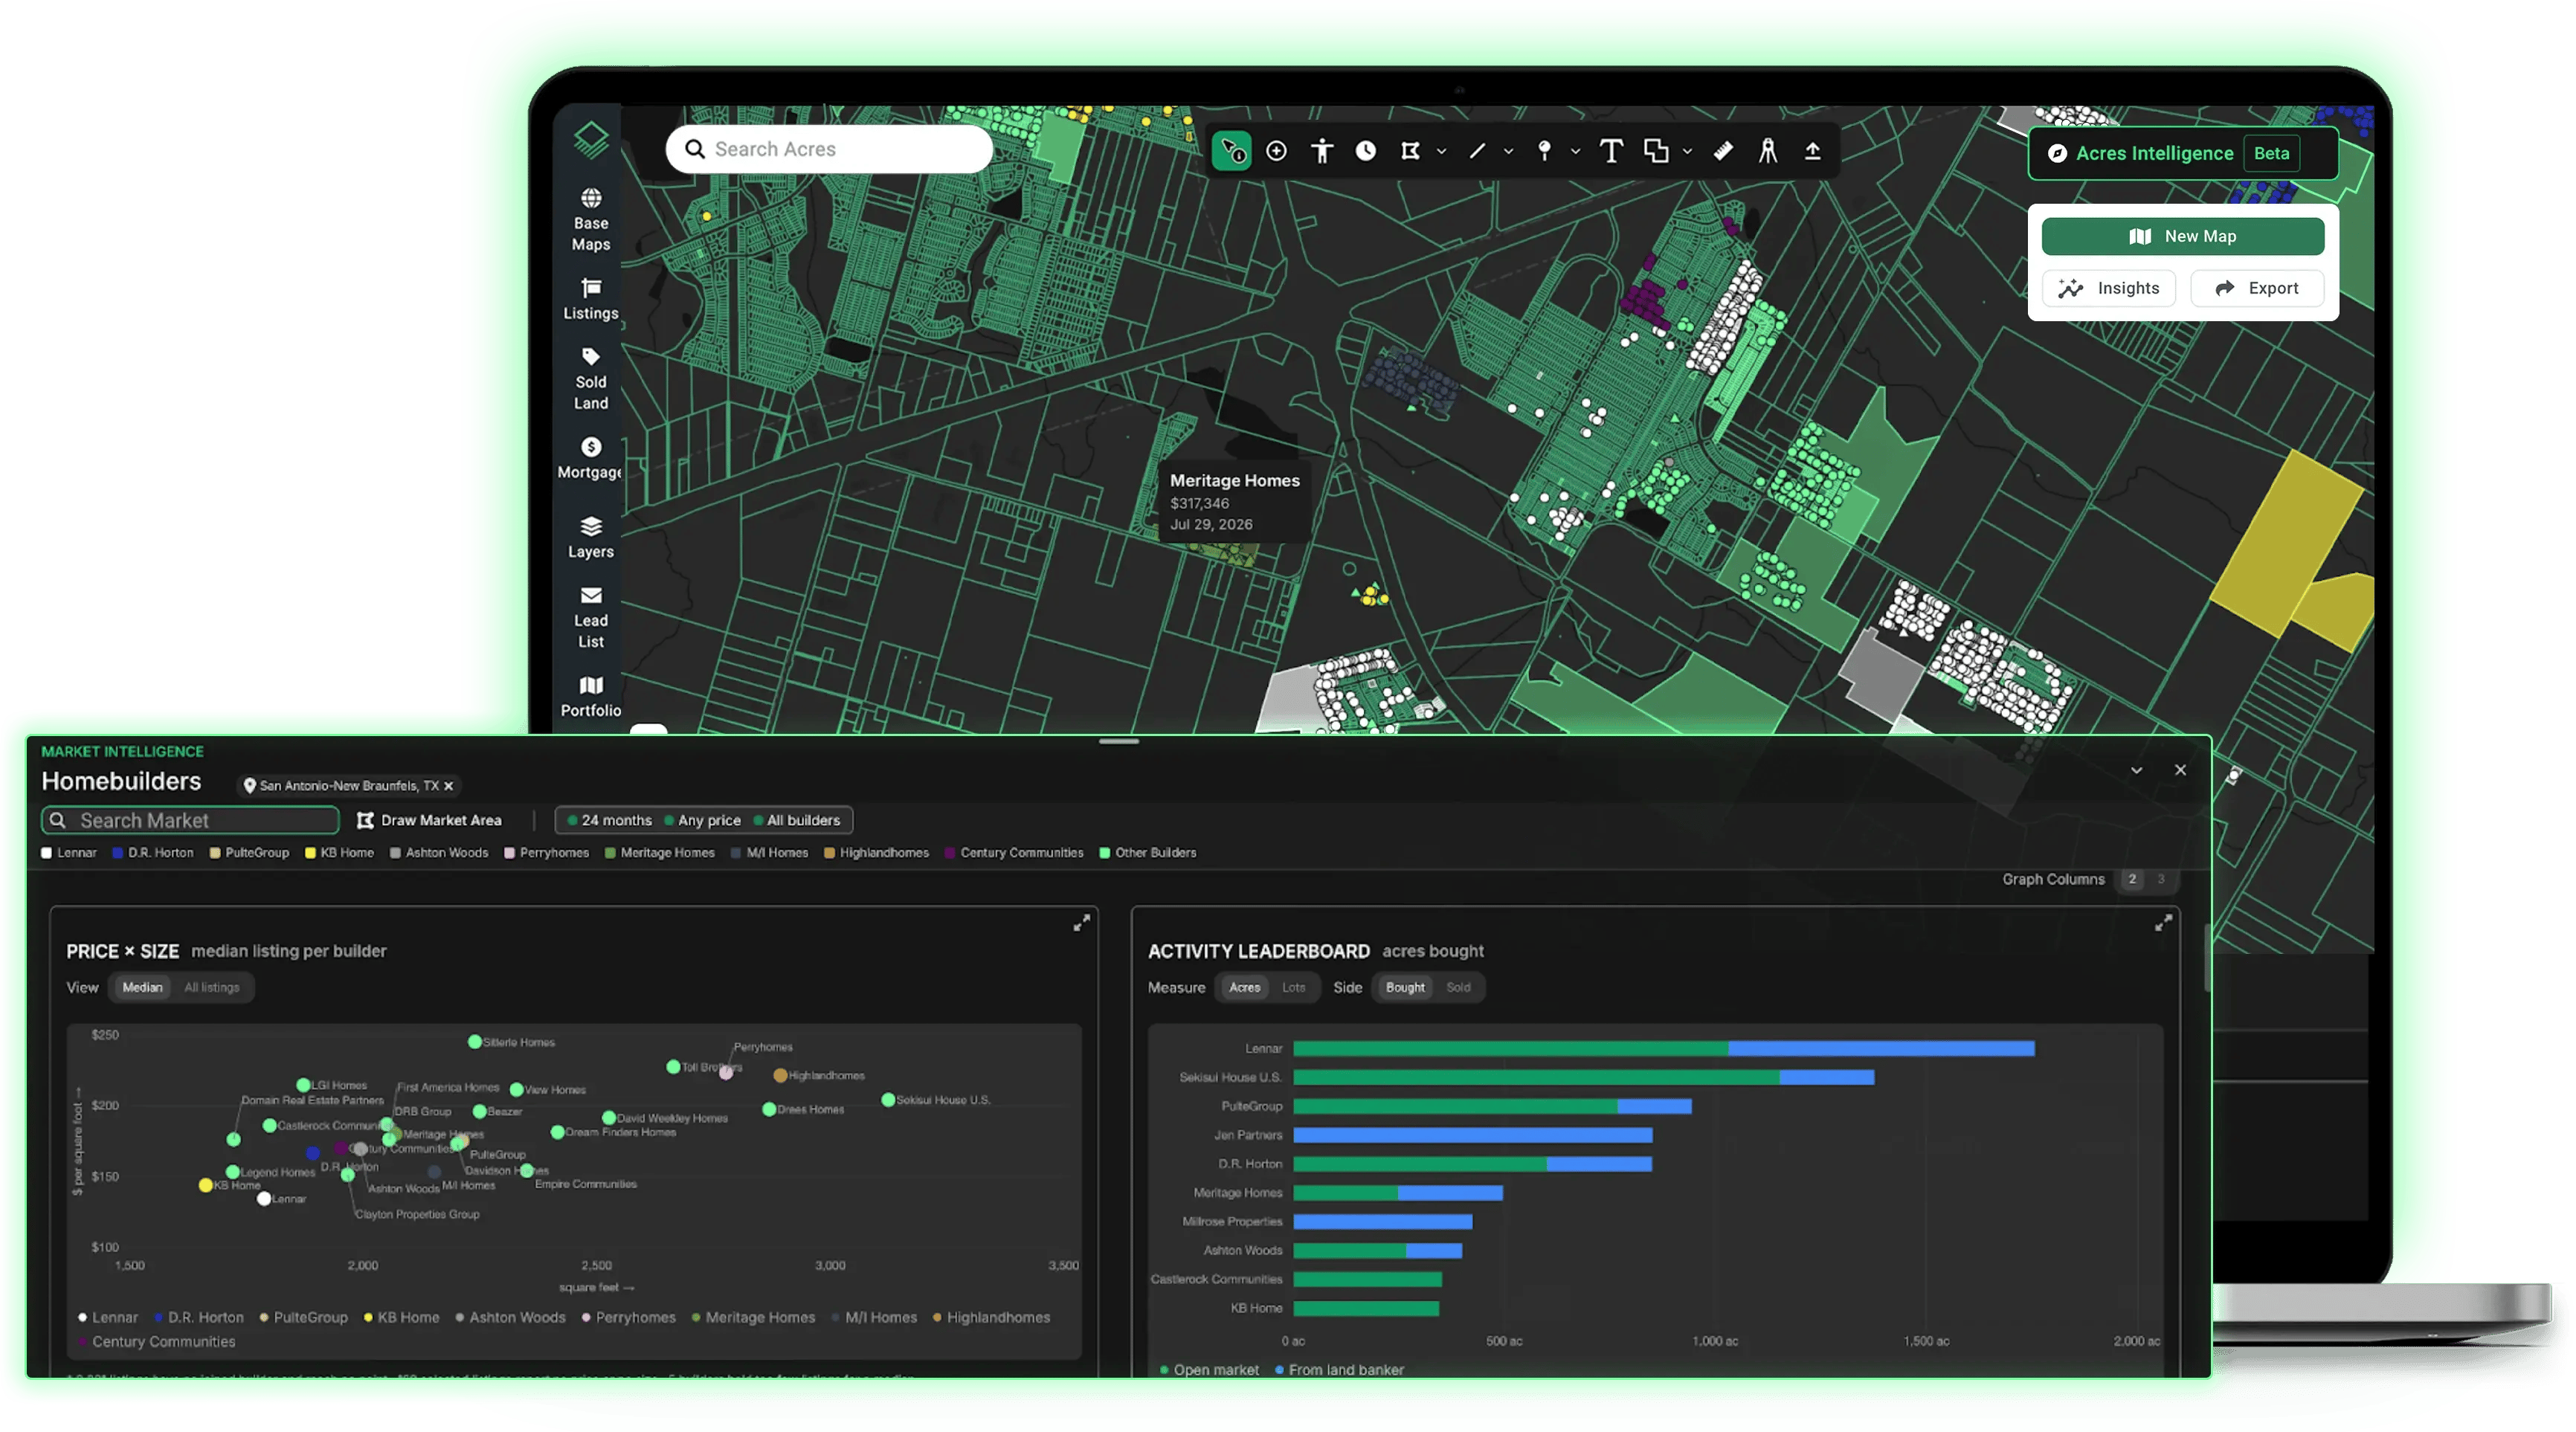Viewport: 2576px width, 1432px height.
Task: Click the Lennar bar in leaderboard
Action: pos(1663,1049)
